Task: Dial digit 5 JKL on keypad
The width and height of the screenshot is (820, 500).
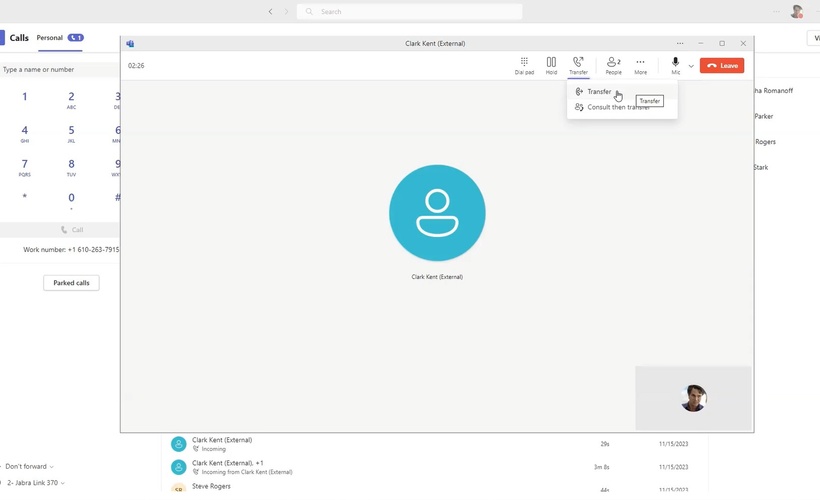Action: click(71, 133)
